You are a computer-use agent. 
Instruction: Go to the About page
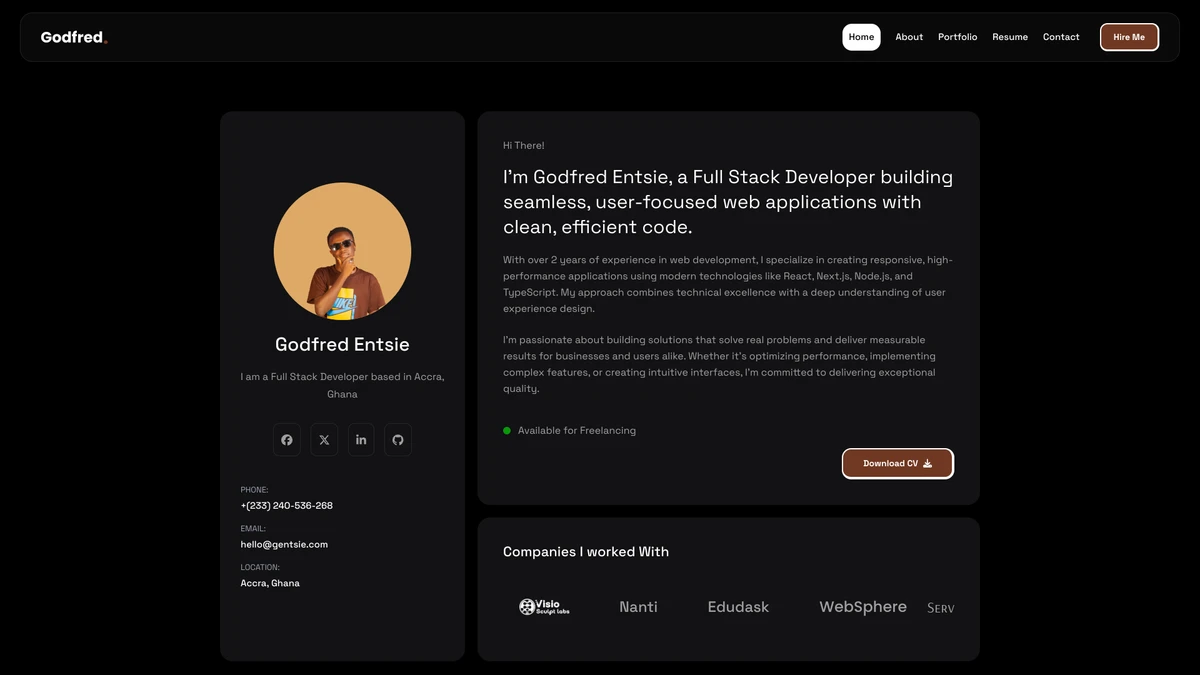pyautogui.click(x=909, y=37)
